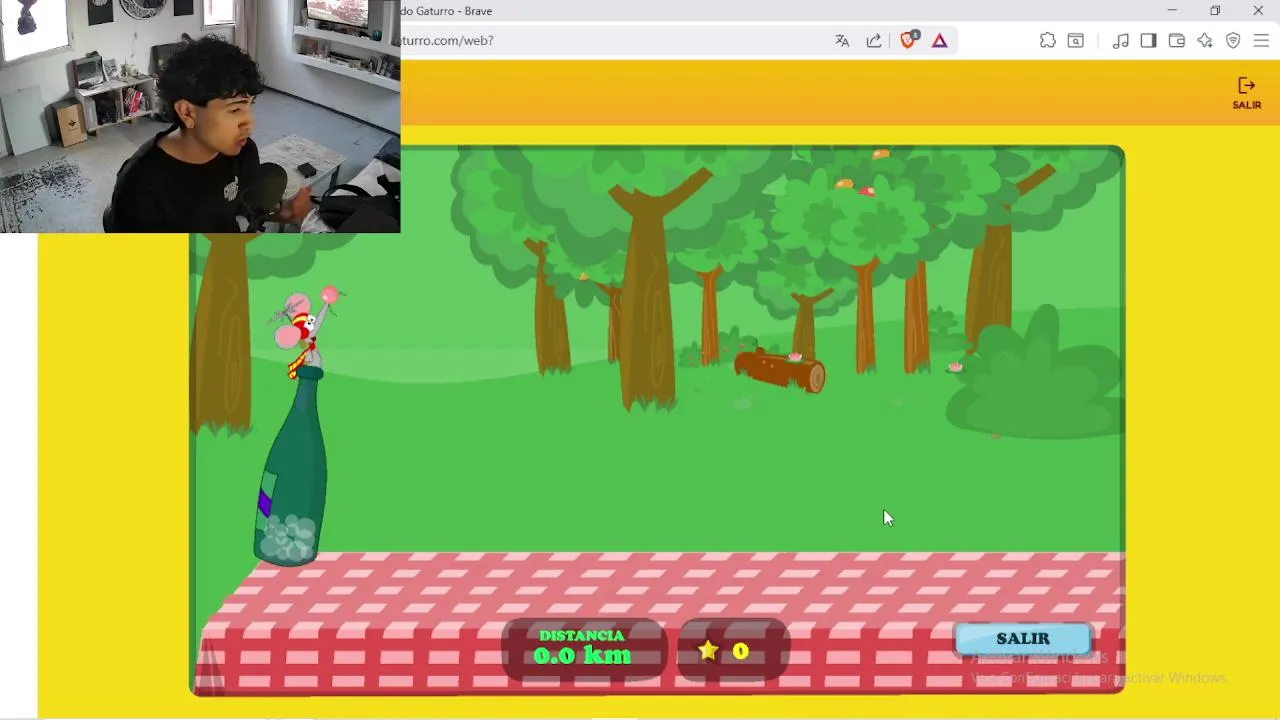Open Brave Shields lion icon
The height and width of the screenshot is (720, 1280).
pos(908,40)
